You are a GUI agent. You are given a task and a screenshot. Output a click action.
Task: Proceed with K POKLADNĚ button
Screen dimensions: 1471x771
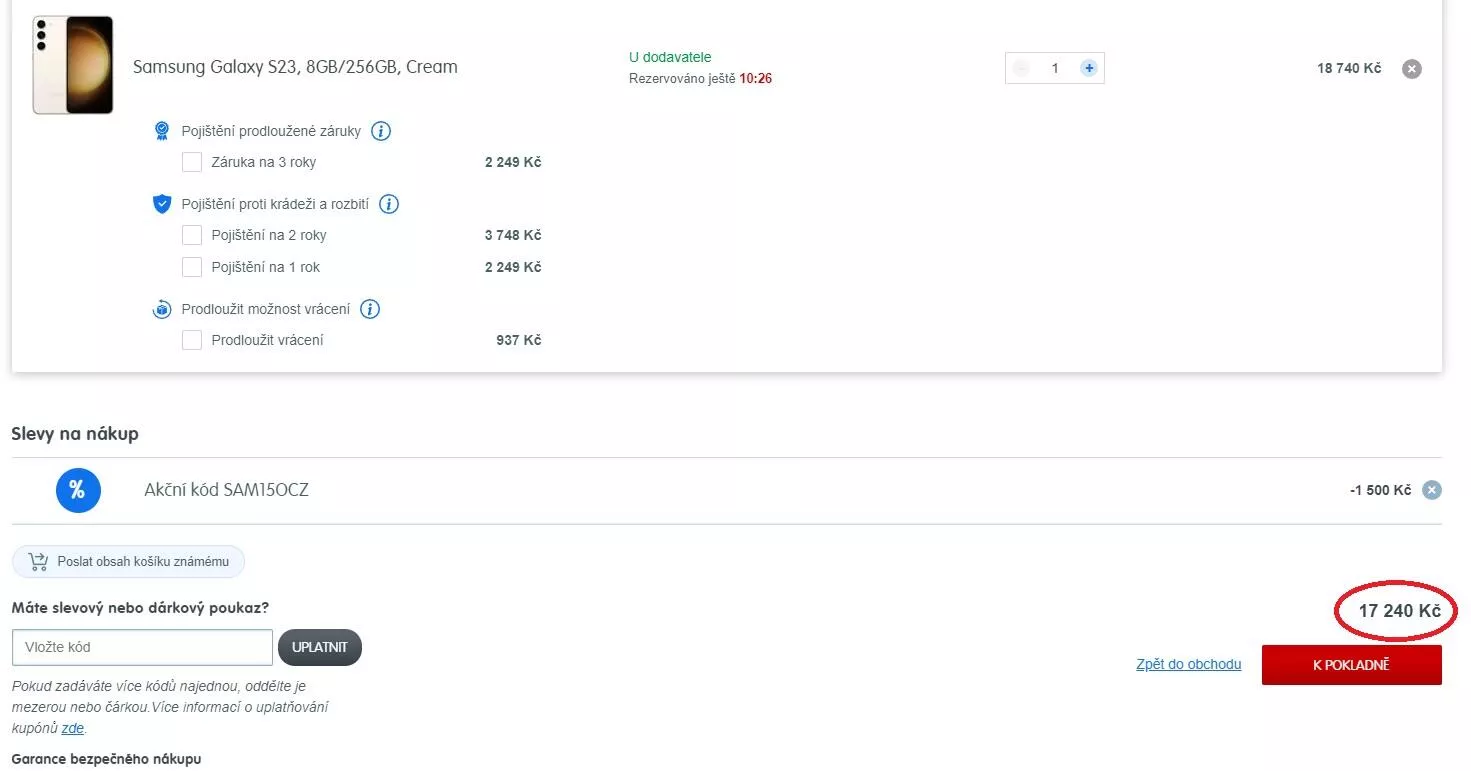click(1352, 665)
